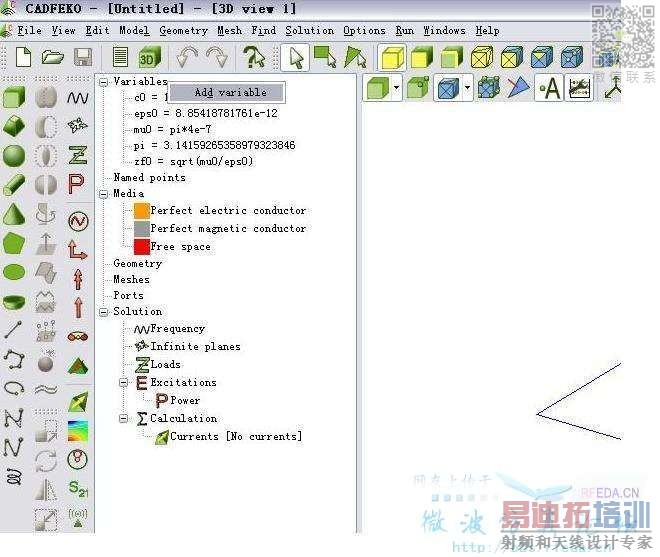This screenshot has width=660, height=557.
Task: Click orange Perfect electric conductor swatch
Action: click(x=142, y=211)
